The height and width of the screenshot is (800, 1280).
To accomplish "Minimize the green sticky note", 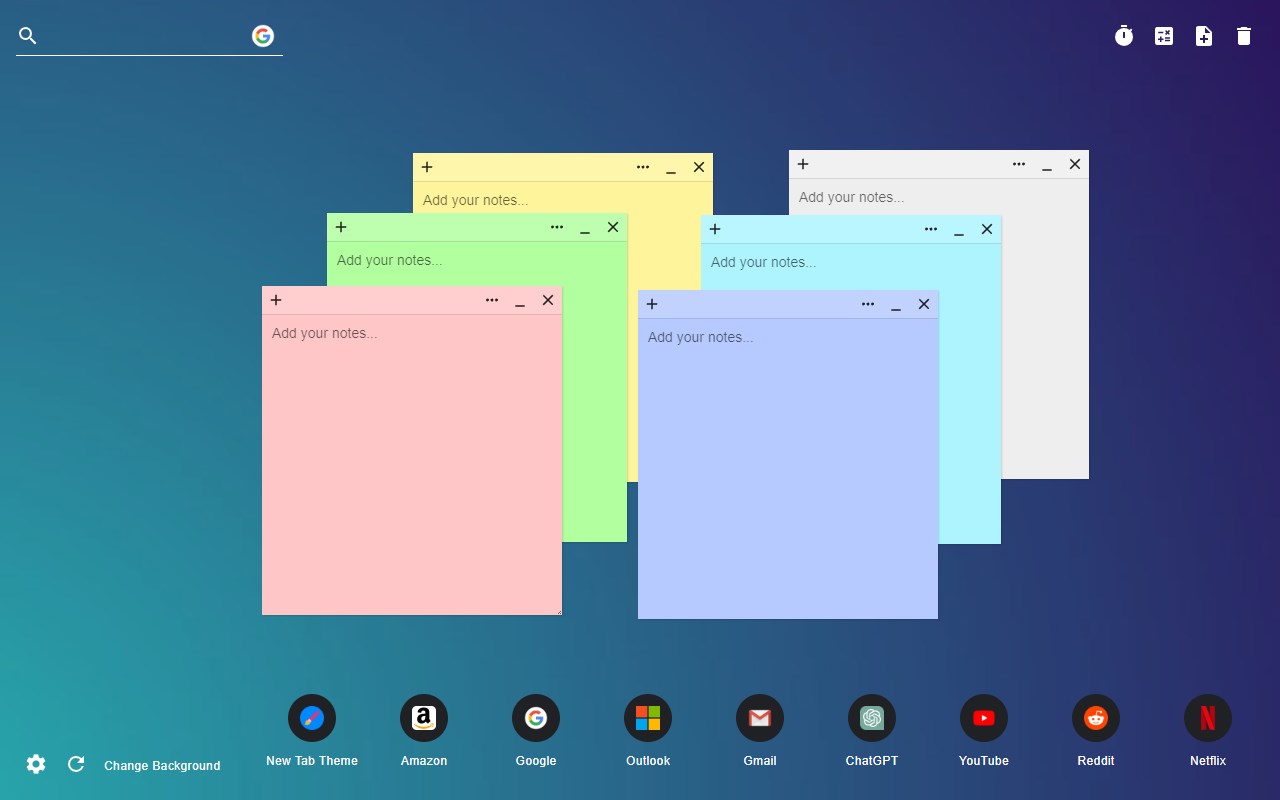I will 585,228.
